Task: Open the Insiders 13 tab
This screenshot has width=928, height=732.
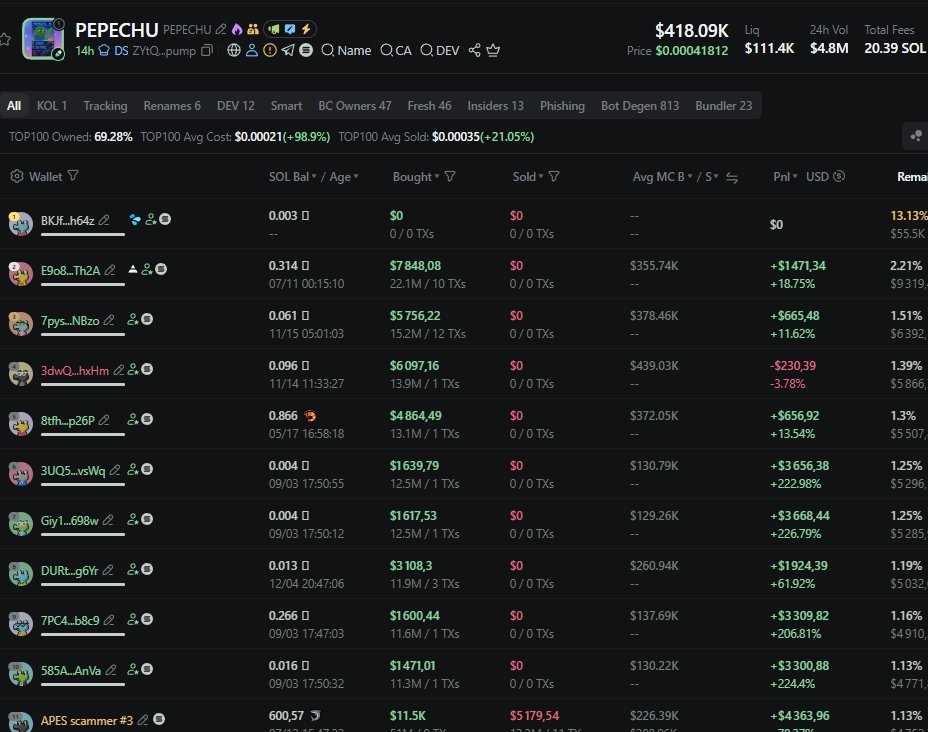Action: pos(495,106)
